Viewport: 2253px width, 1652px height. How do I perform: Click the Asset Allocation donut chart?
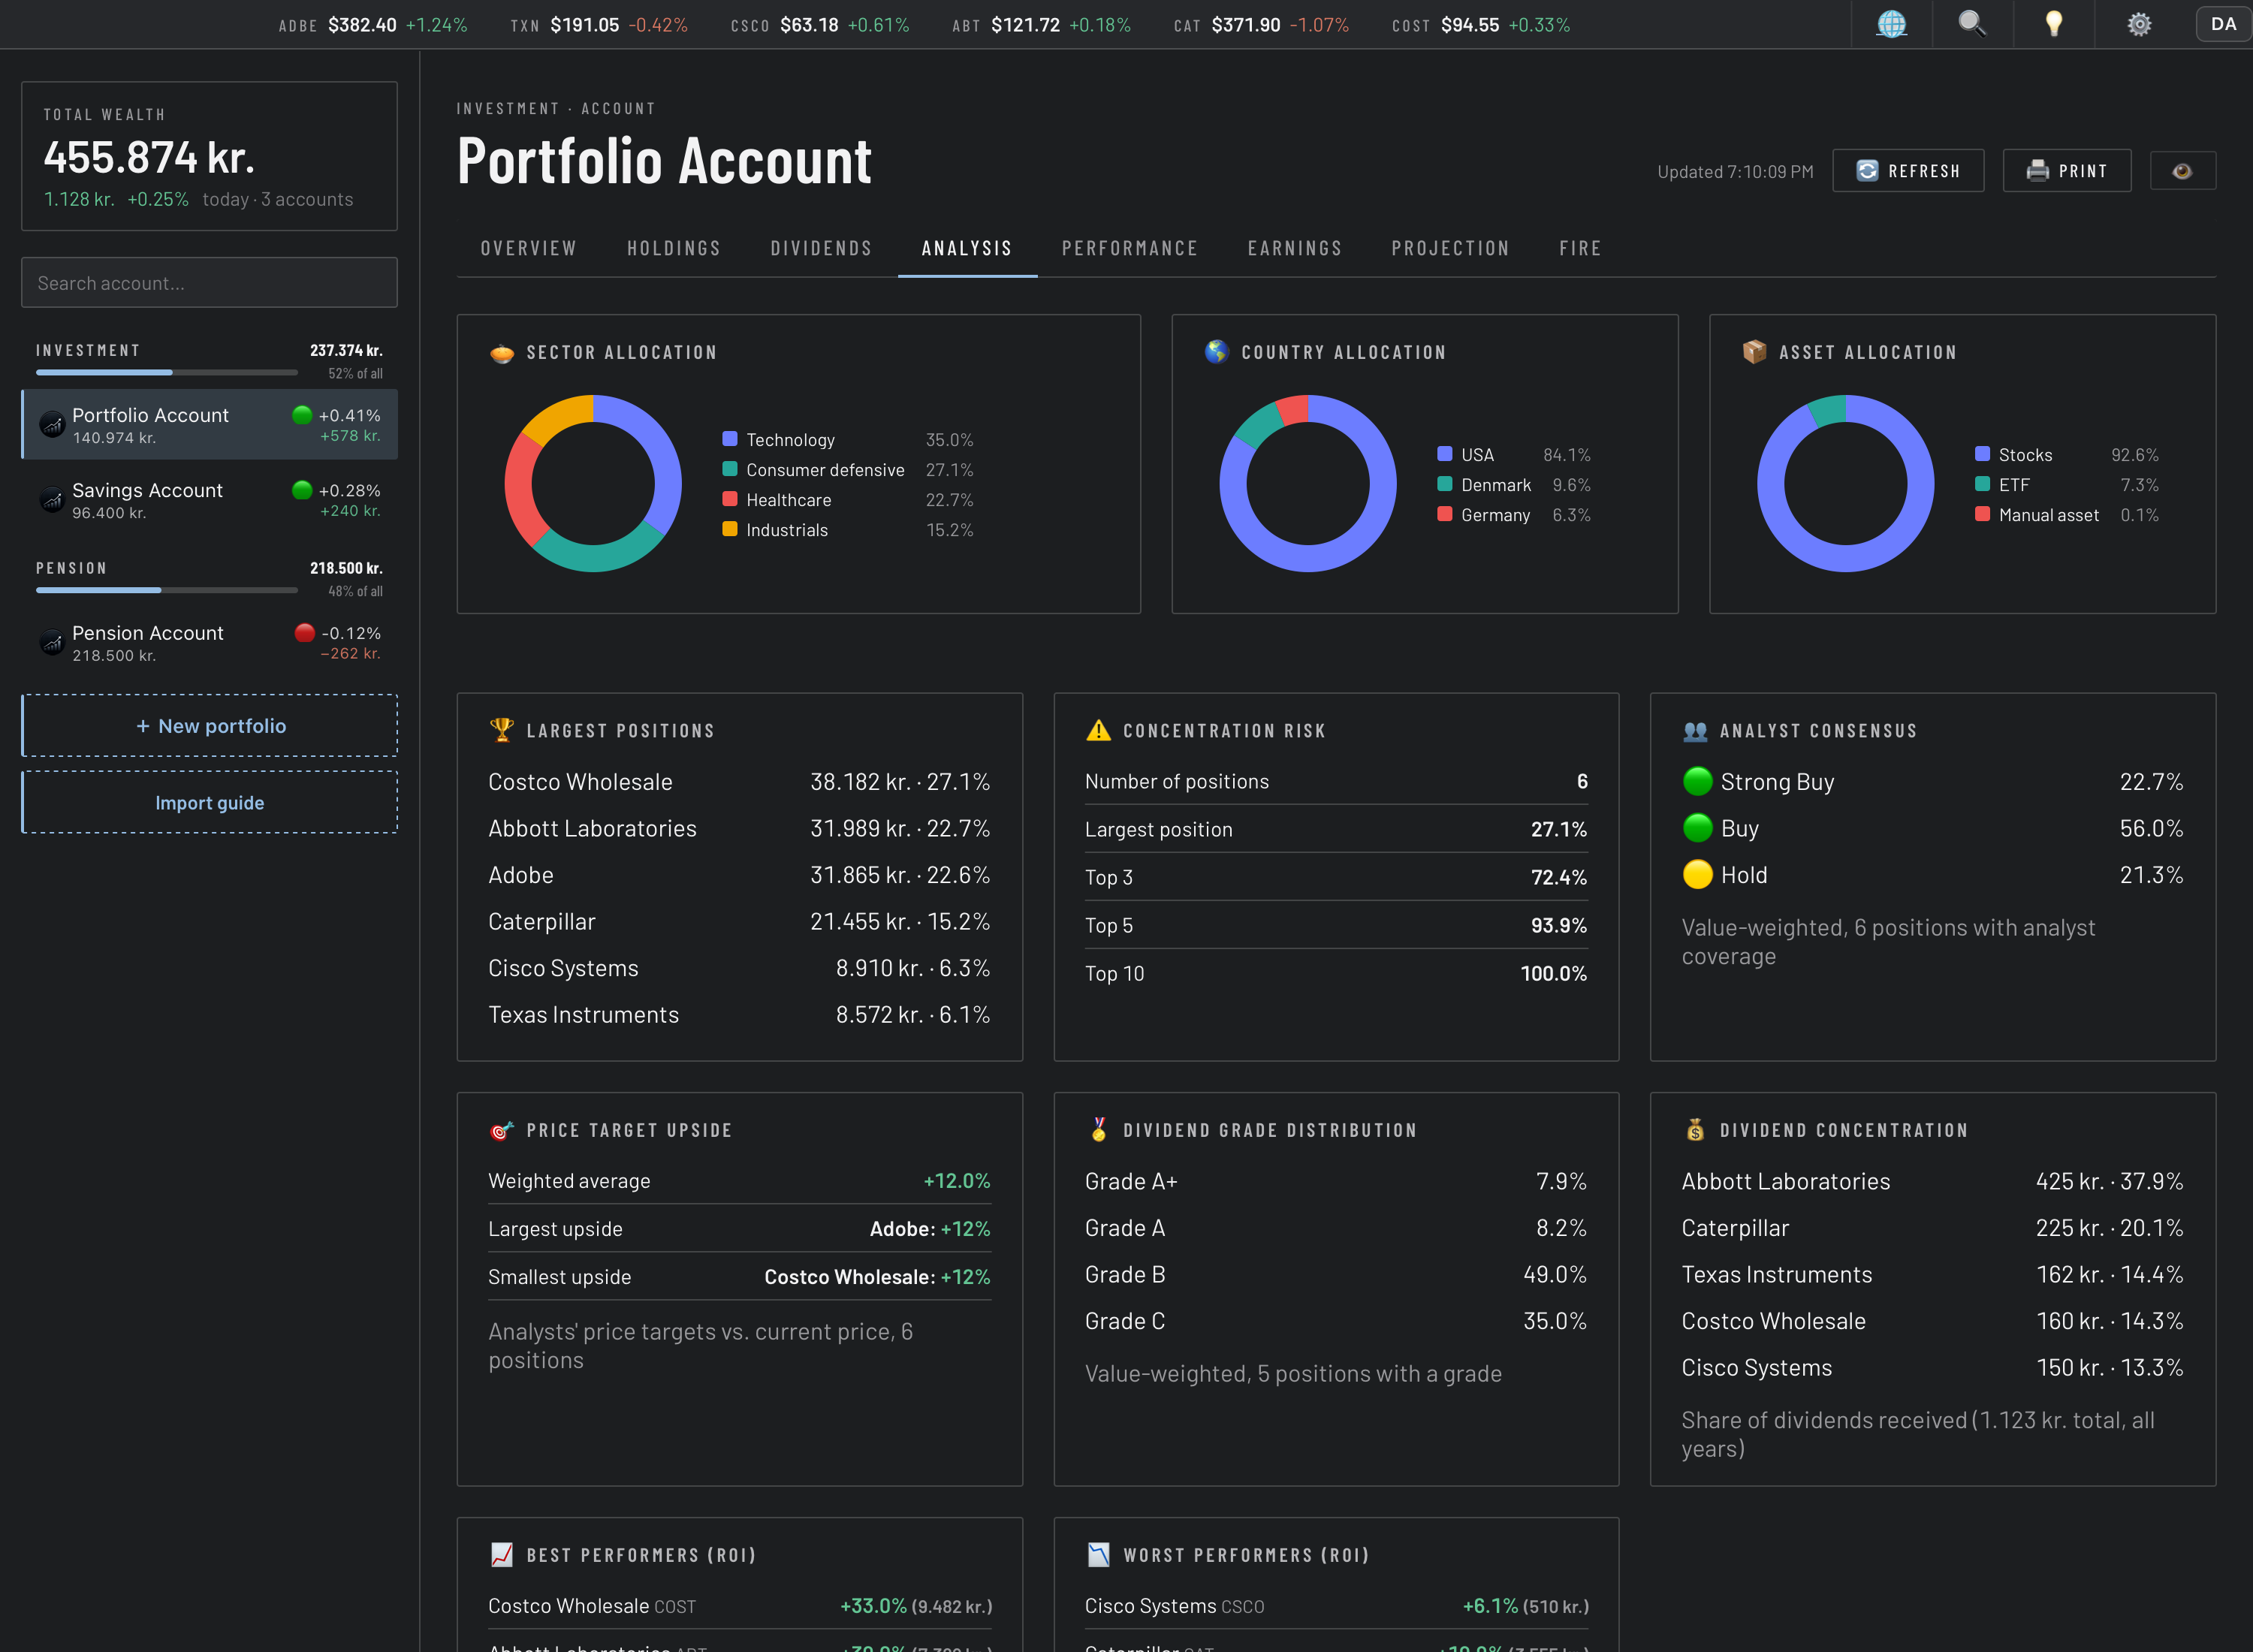coord(1845,484)
